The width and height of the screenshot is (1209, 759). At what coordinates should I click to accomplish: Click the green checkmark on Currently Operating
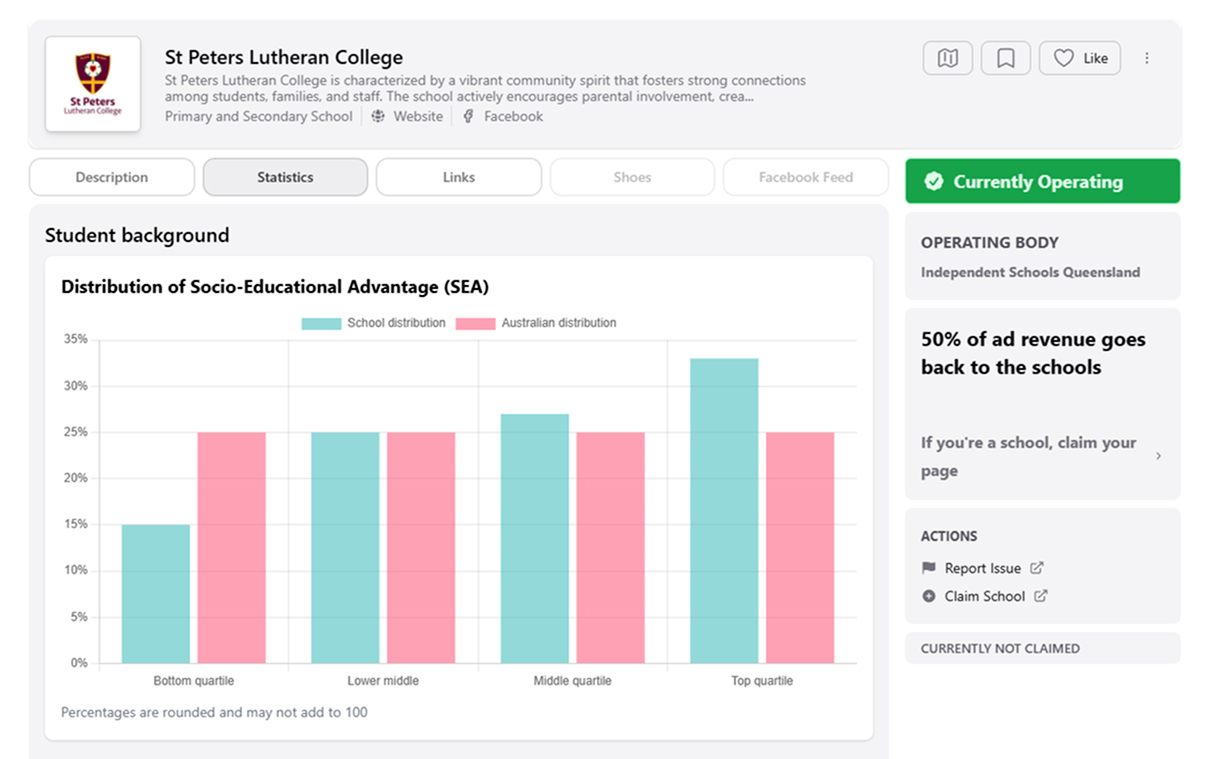click(933, 181)
